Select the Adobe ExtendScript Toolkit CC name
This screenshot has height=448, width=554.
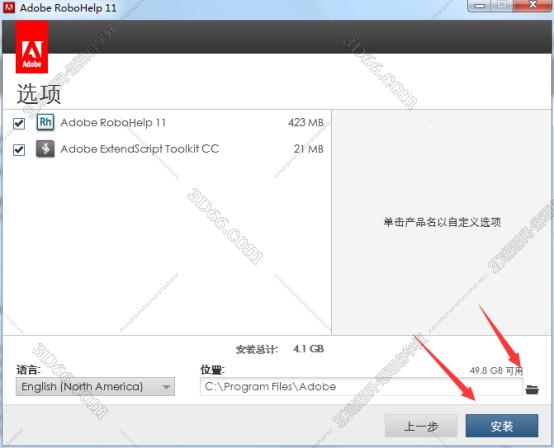[140, 149]
